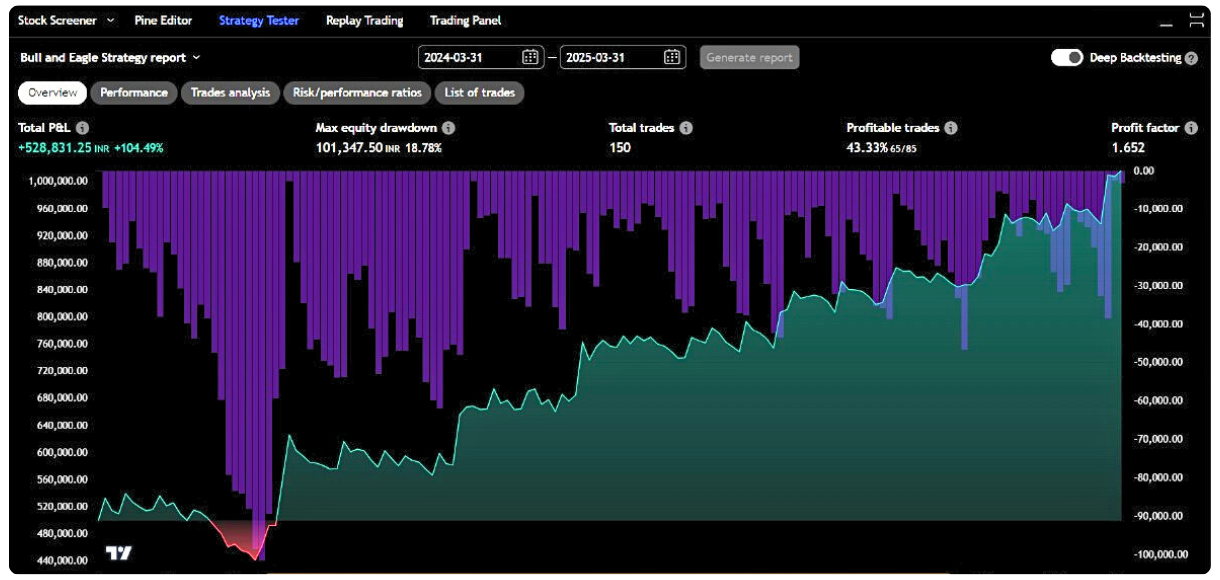Image resolution: width=1220 pixels, height=580 pixels.
Task: Open the Pine Editor tab
Action: point(163,20)
